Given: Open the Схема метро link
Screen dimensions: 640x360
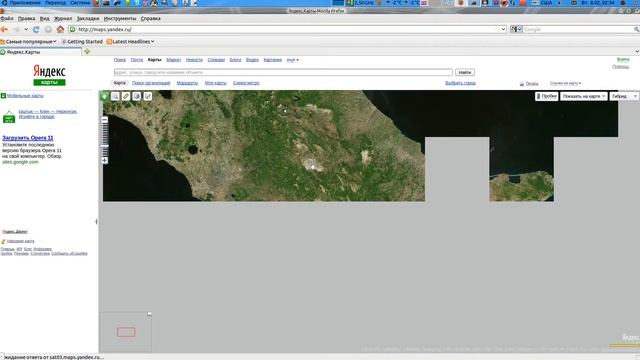Looking at the screenshot, I should [x=246, y=83].
